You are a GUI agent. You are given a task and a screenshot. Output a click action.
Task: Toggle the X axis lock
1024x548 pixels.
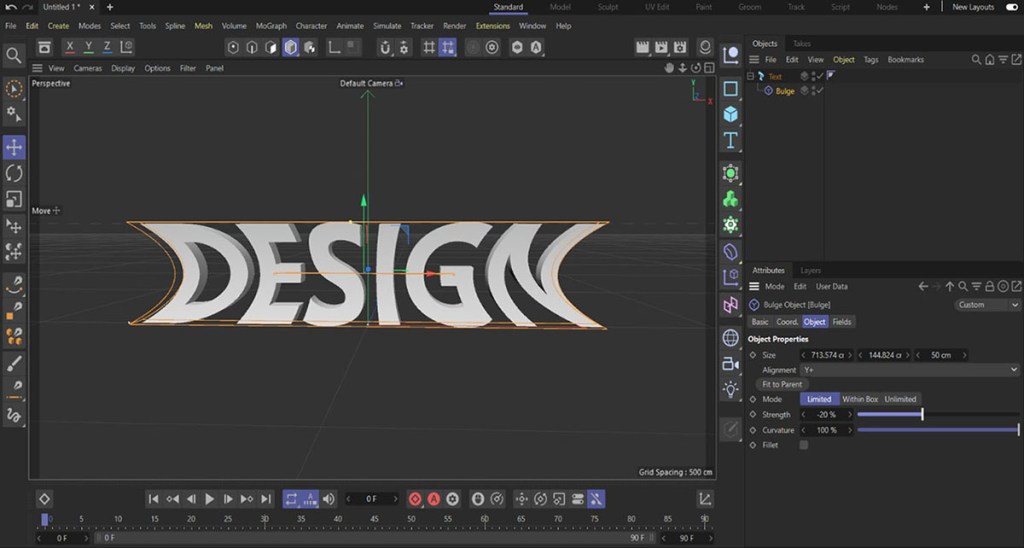click(70, 47)
